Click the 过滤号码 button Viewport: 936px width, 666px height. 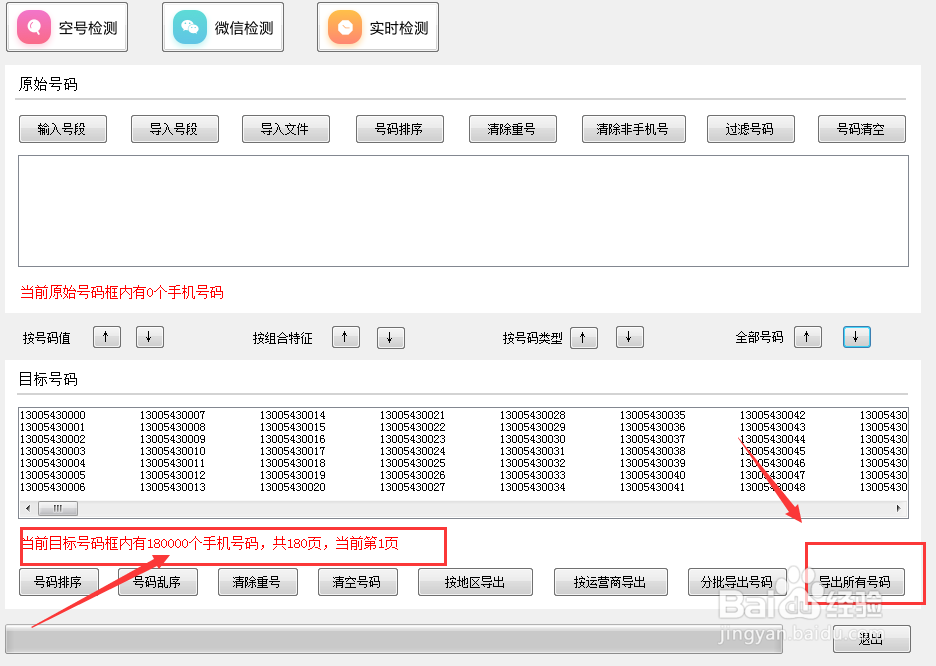[x=750, y=128]
